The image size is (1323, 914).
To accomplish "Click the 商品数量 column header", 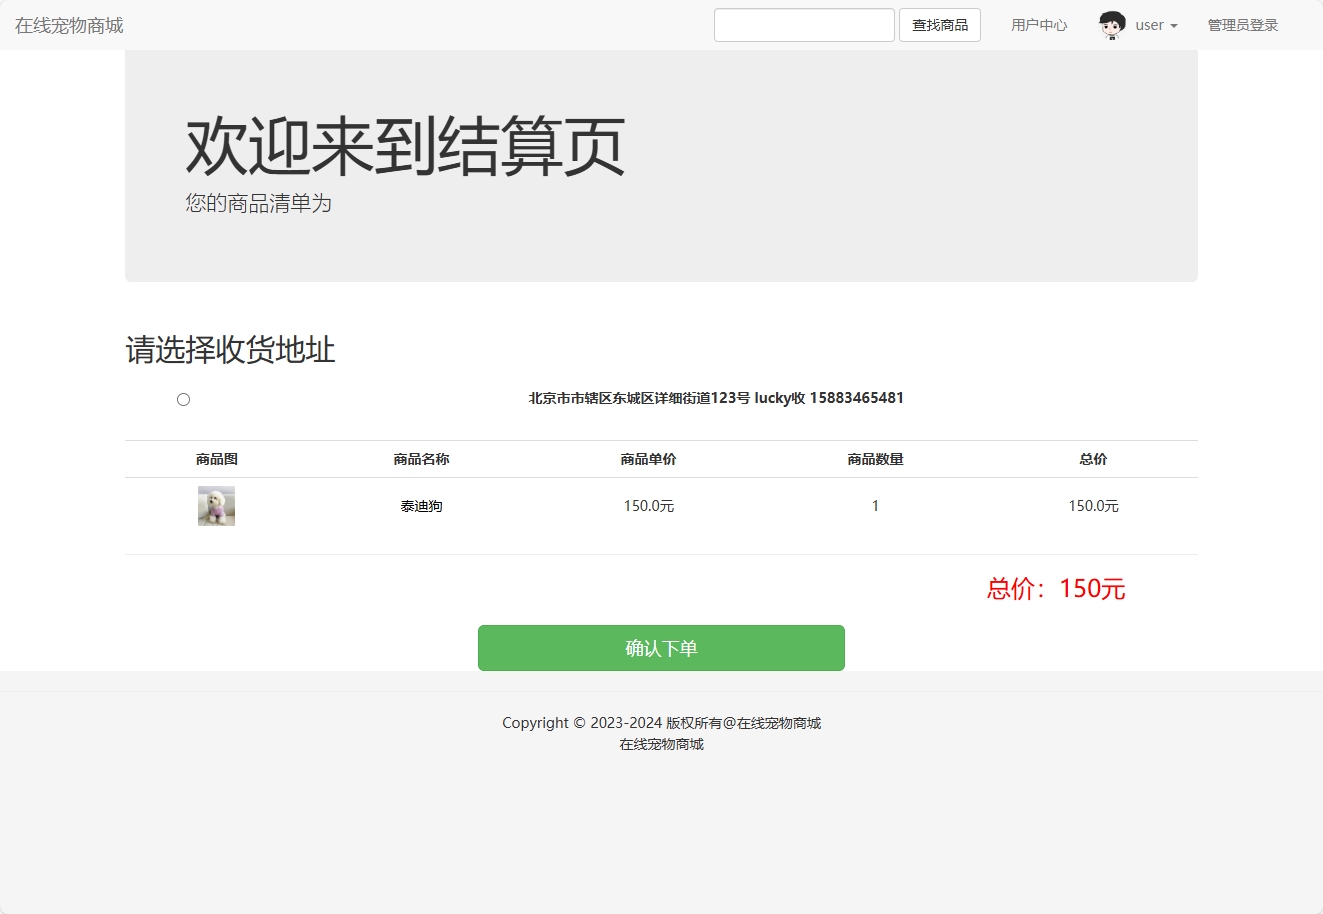I will click(x=875, y=459).
